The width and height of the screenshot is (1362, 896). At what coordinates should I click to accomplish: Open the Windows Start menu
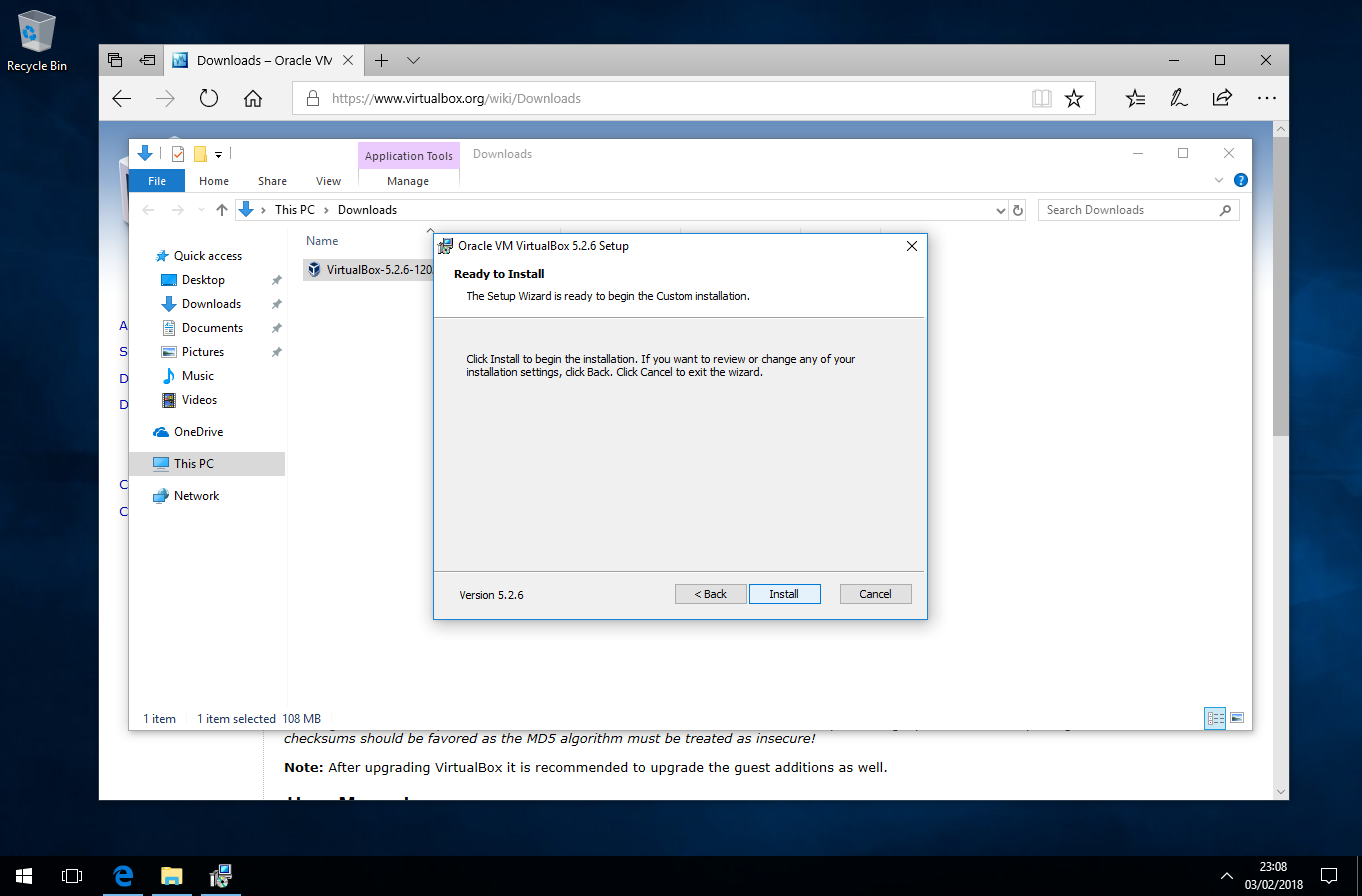point(24,876)
